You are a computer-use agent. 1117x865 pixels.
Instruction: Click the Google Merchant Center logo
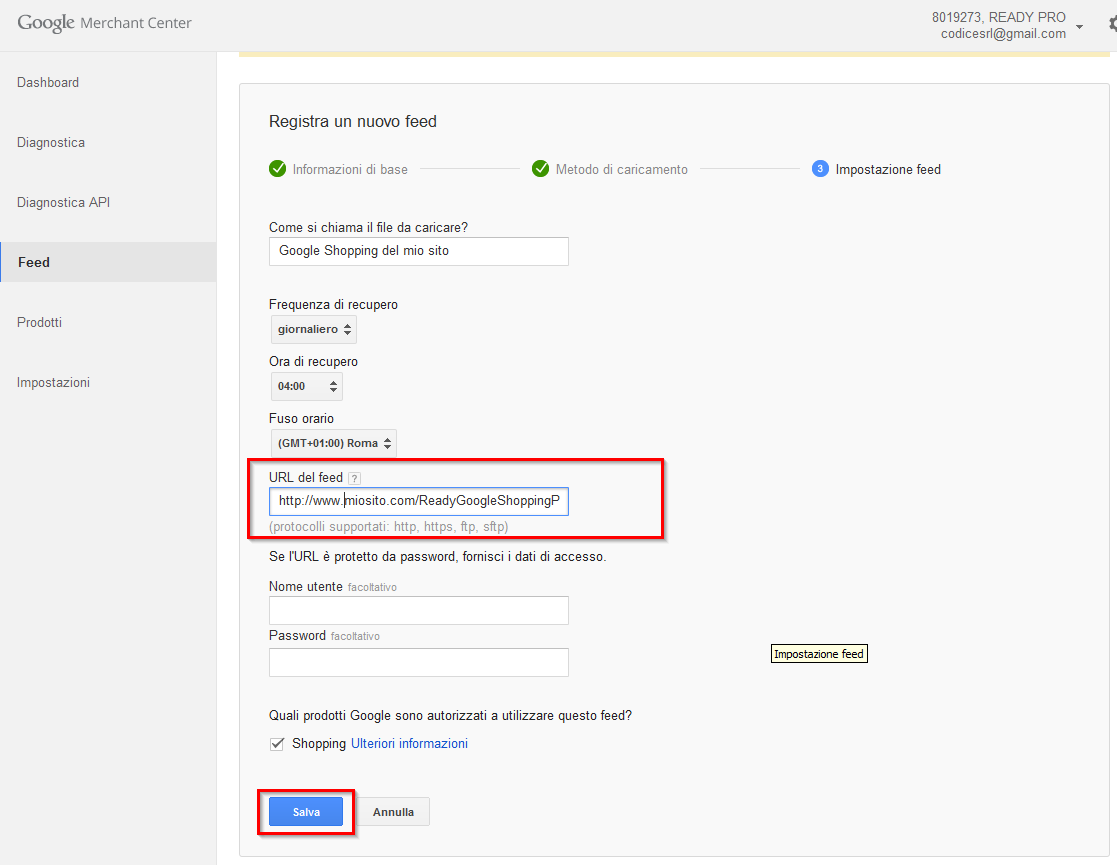coord(104,23)
